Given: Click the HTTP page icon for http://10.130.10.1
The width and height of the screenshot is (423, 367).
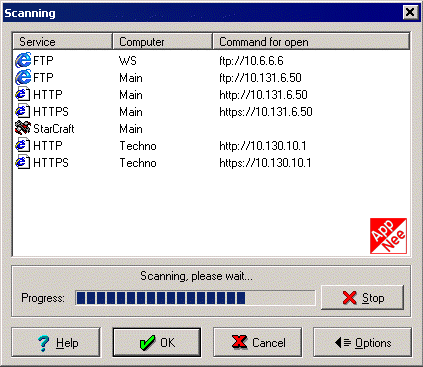Looking at the screenshot, I should [23, 145].
